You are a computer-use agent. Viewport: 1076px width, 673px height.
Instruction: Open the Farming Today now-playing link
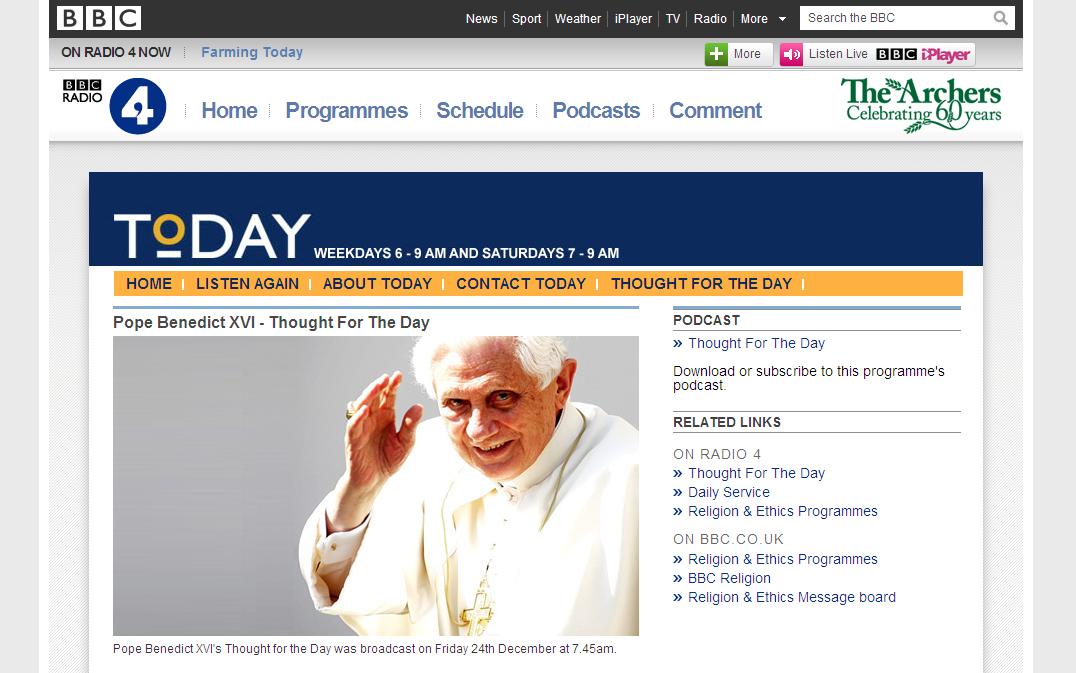click(252, 52)
